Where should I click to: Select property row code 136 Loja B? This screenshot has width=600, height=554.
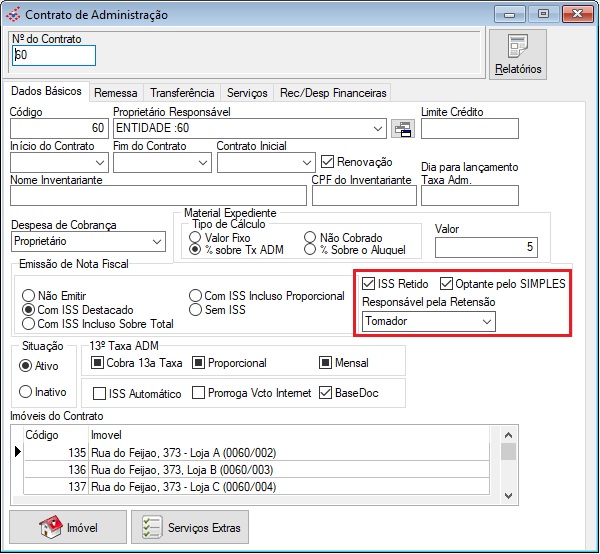(x=260, y=469)
